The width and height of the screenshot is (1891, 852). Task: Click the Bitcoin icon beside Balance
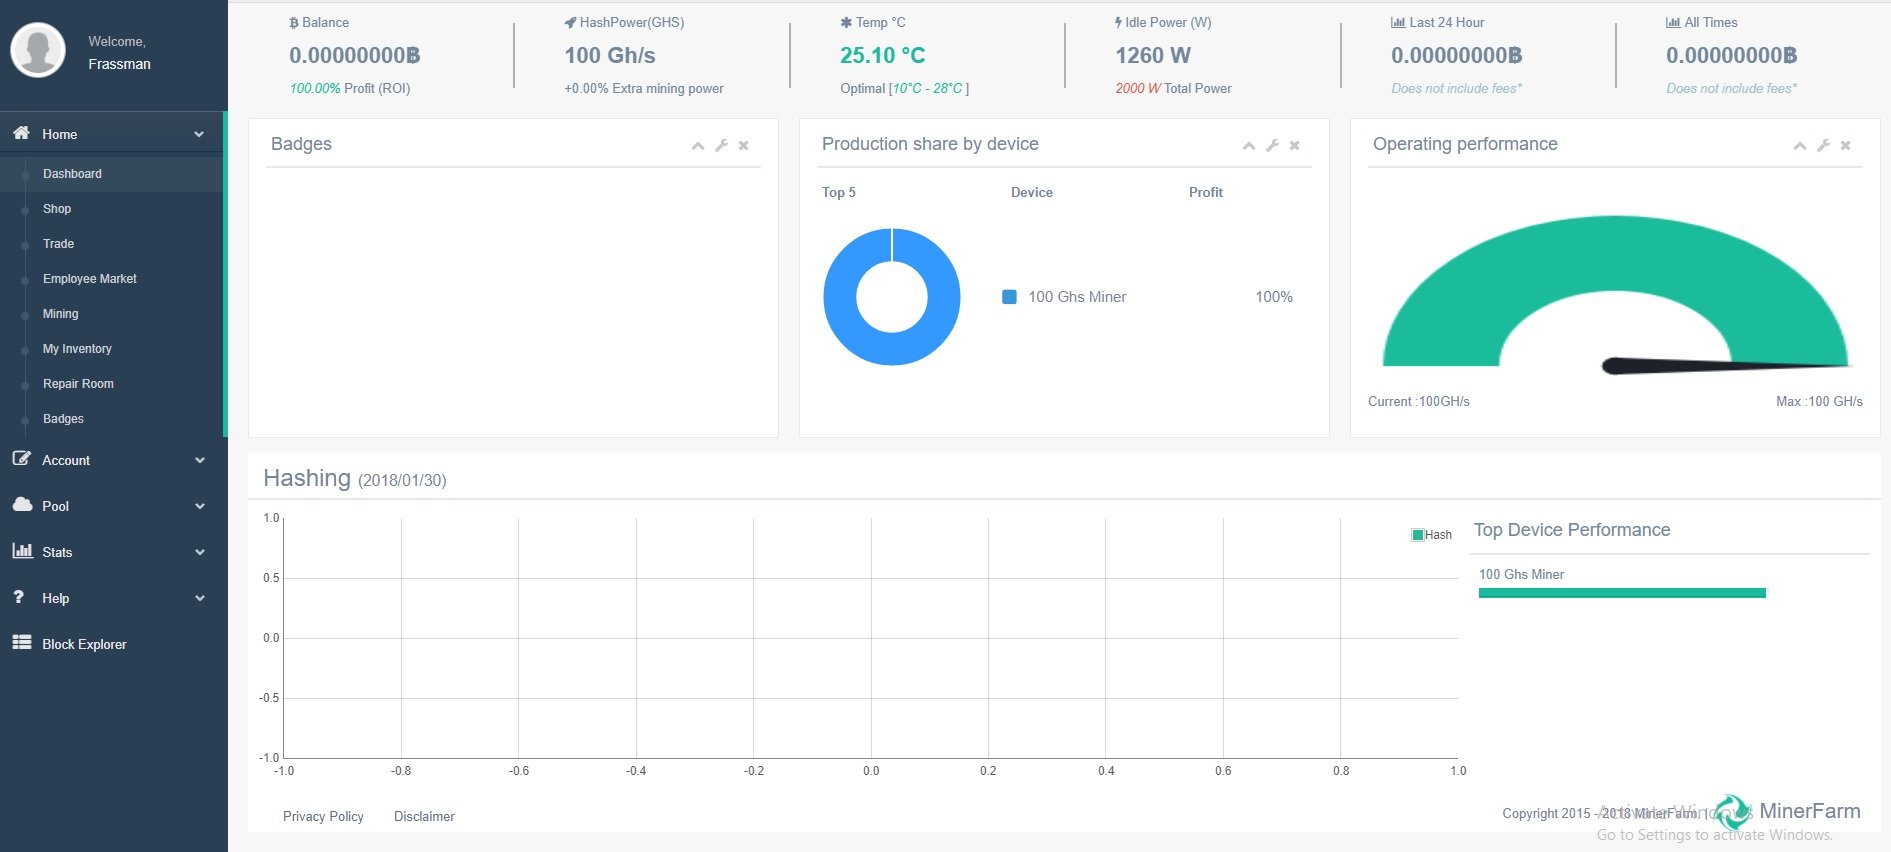pos(294,23)
